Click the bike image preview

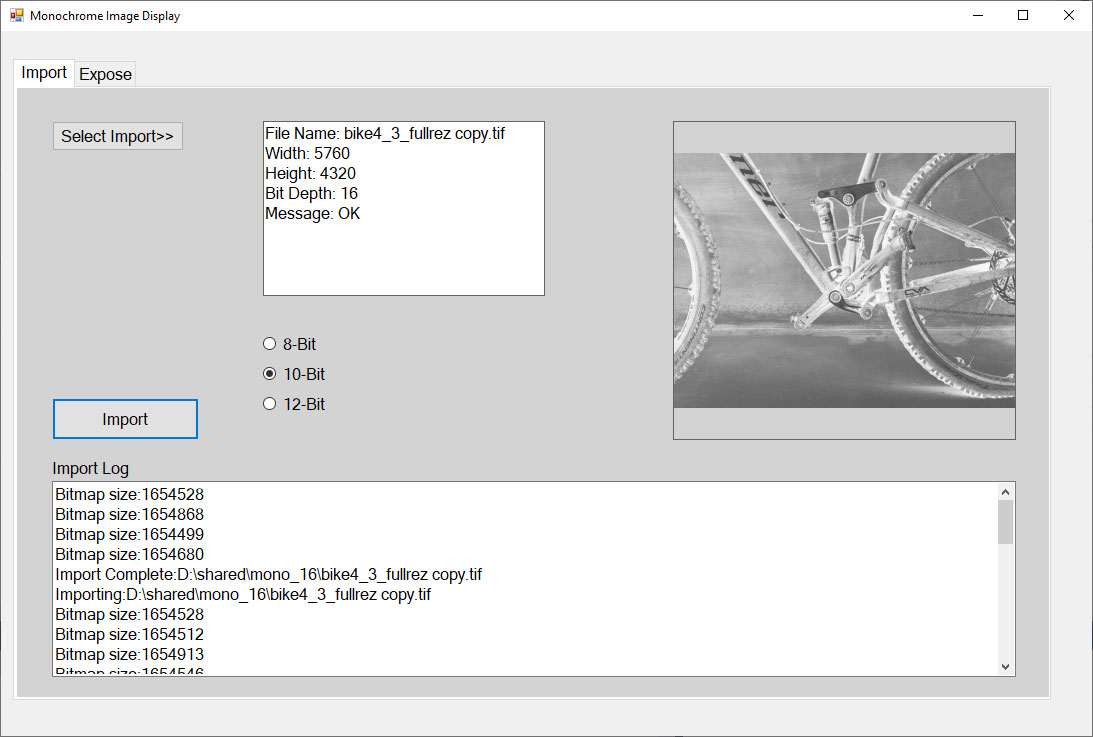[x=844, y=280]
